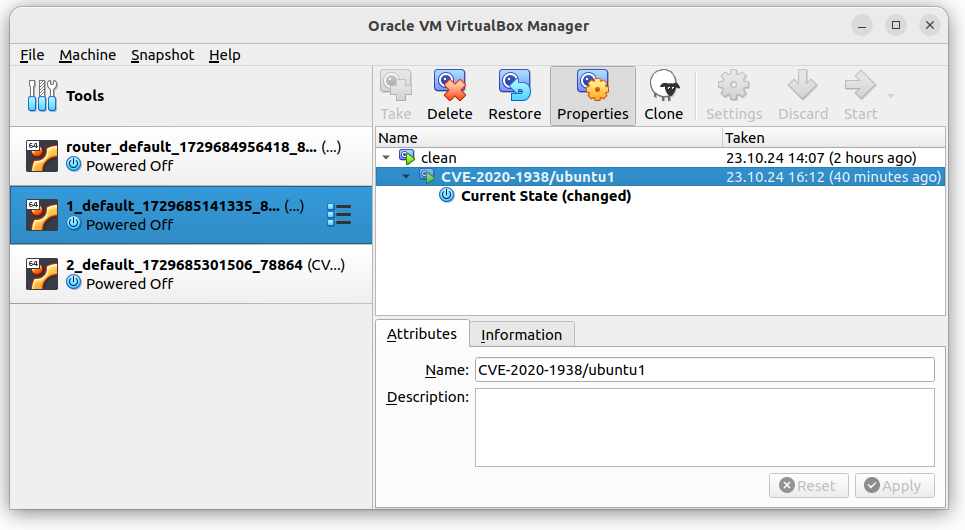The height and width of the screenshot is (530, 965).
Task: Open the Tools section
Action: click(191, 96)
